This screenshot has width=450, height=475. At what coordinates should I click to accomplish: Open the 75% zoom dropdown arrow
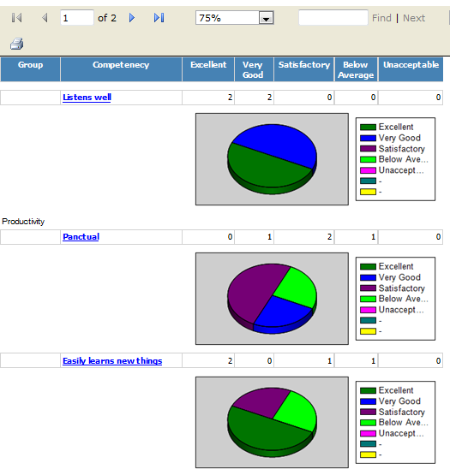[x=266, y=18]
